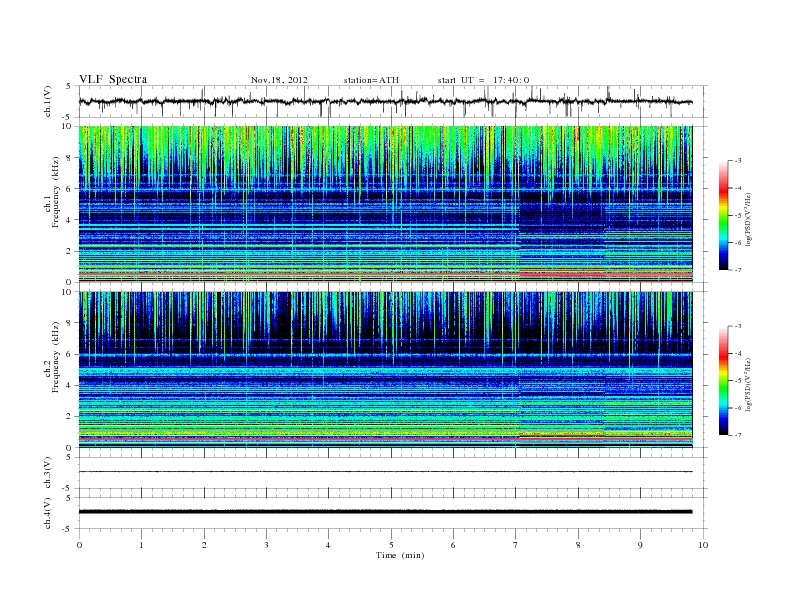Click the "-6" tick on ch.2 colorbar
792x612 pixels.
point(737,408)
